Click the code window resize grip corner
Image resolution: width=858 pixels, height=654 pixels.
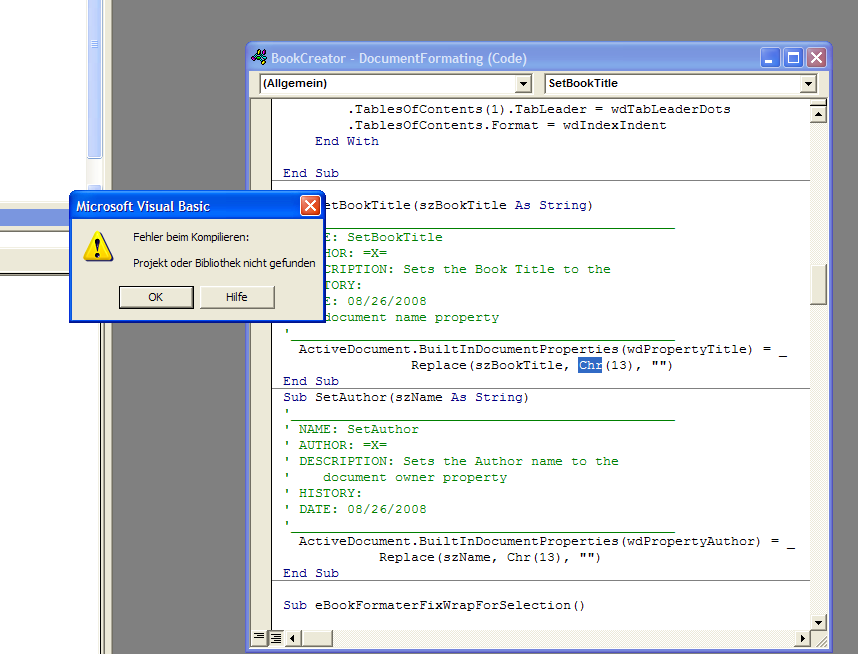(x=819, y=639)
